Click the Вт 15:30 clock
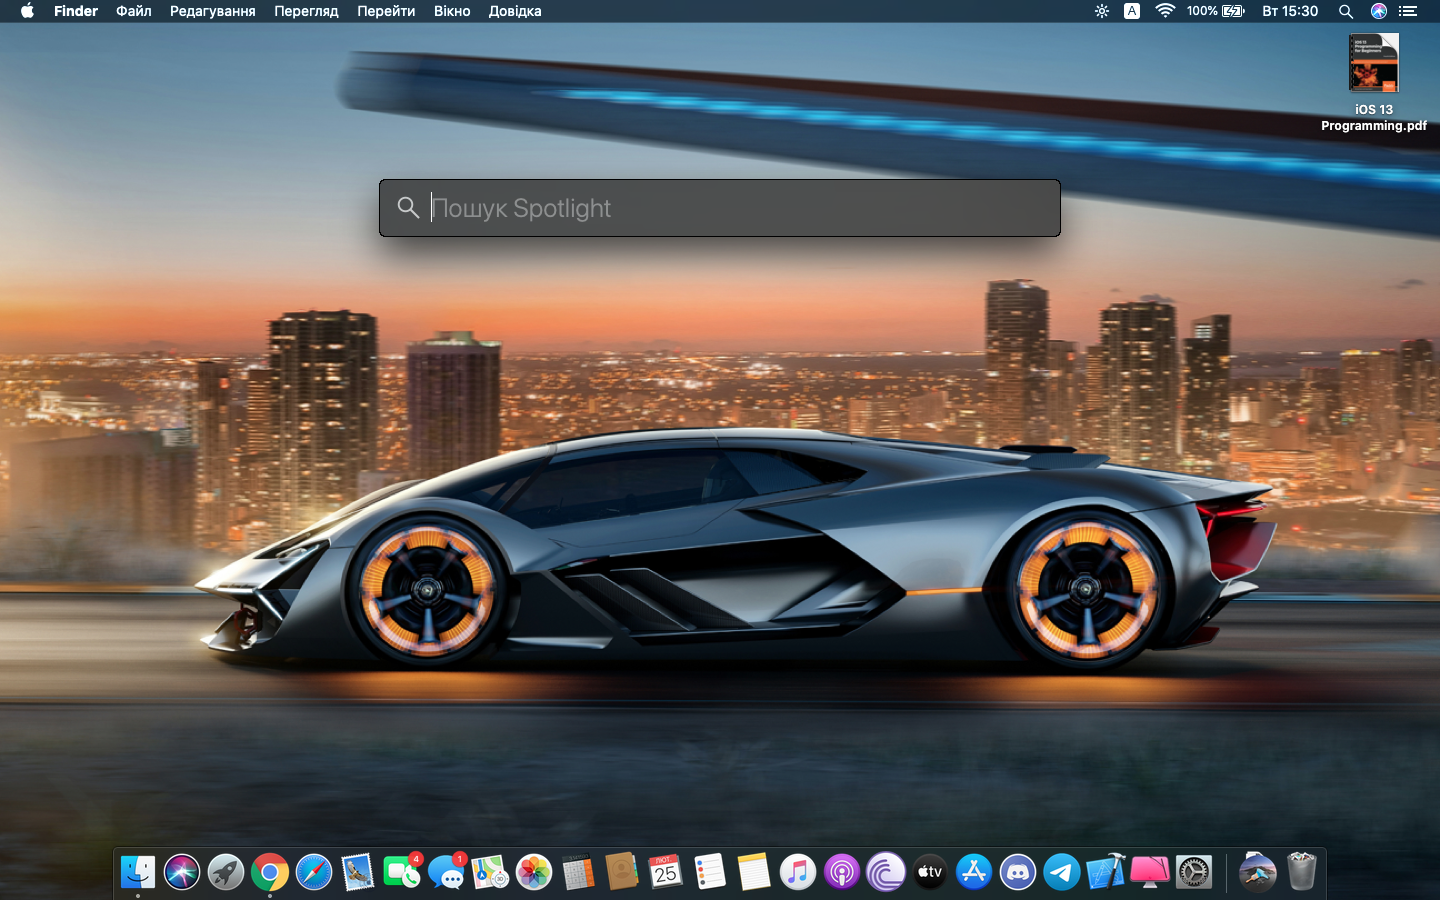Viewport: 1440px width, 900px height. (x=1290, y=11)
